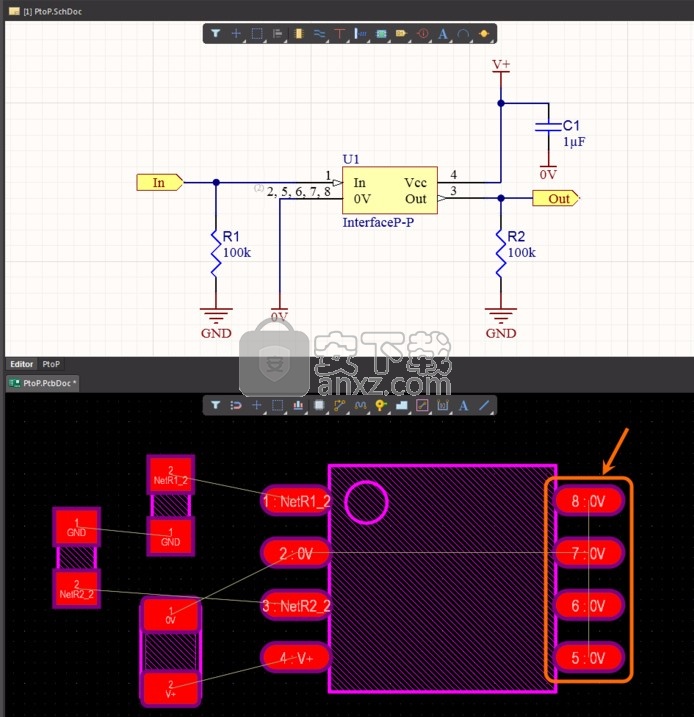Click the 1µF capacitor value

coord(574,142)
